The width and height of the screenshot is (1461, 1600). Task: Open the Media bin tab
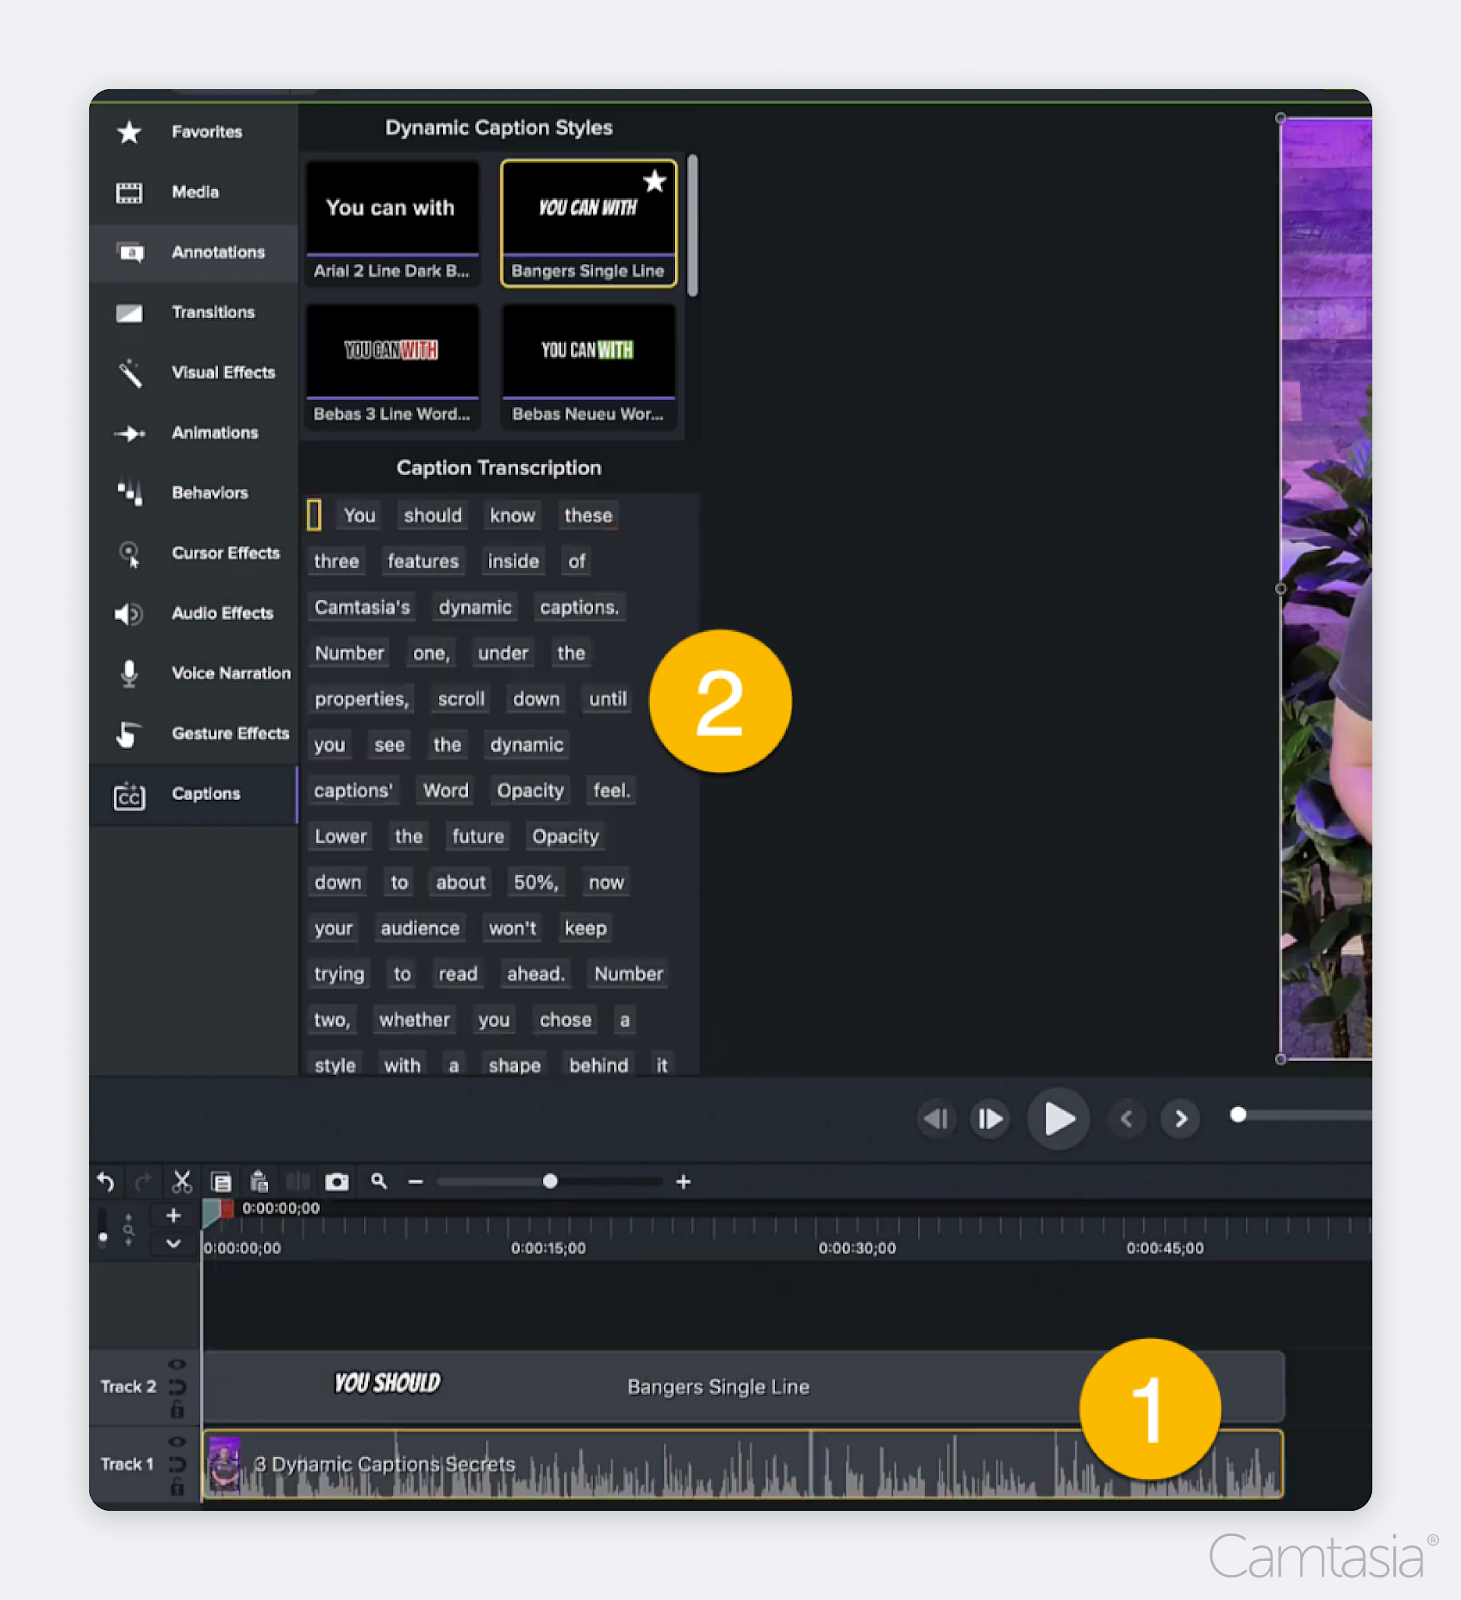[x=194, y=192]
